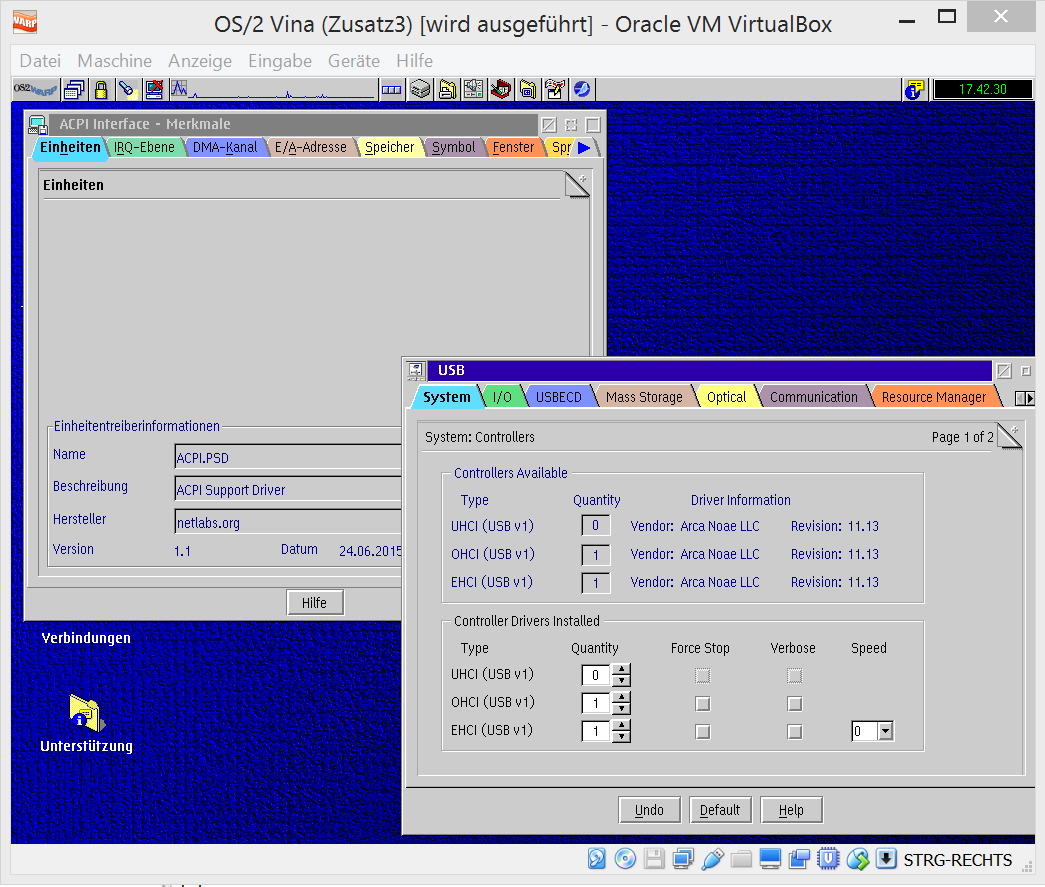This screenshot has height=887, width=1045.
Task: Switch to Symbol tab in ACPI window
Action: tap(453, 147)
